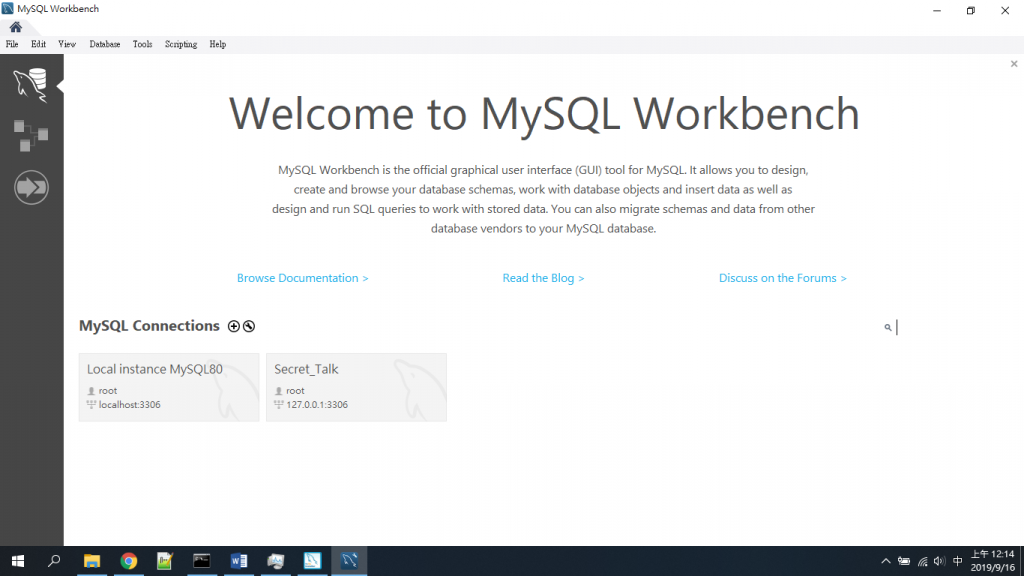Launch Google Chrome from taskbar

(x=129, y=561)
